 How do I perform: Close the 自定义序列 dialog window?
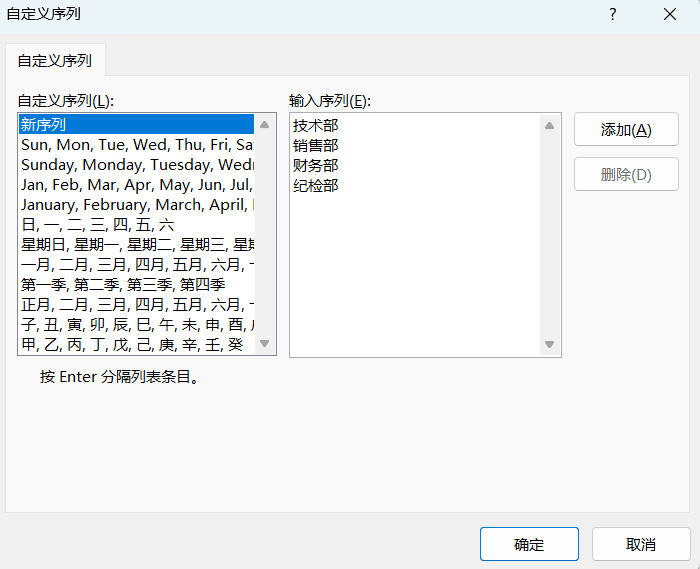[x=669, y=14]
